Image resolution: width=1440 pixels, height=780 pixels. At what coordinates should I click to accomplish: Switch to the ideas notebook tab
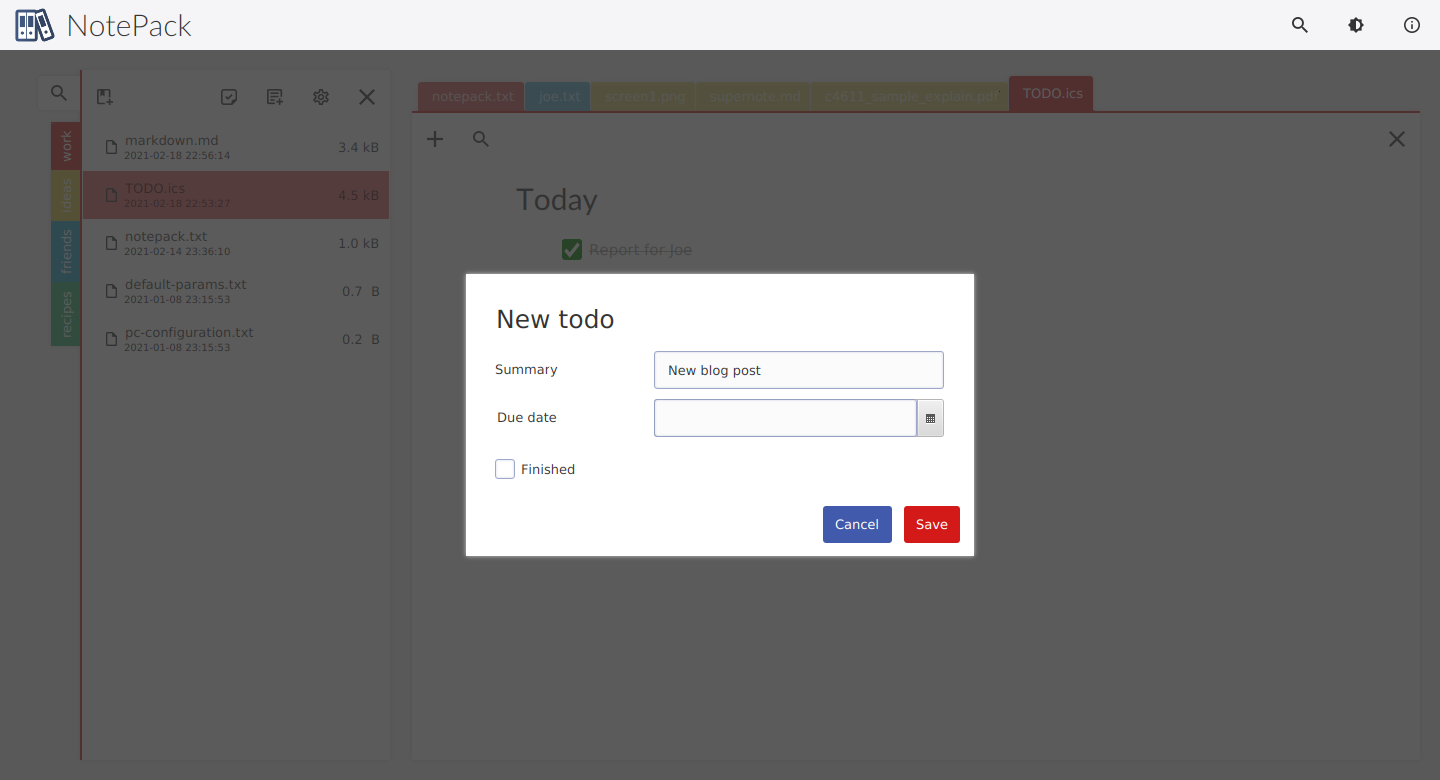point(66,196)
